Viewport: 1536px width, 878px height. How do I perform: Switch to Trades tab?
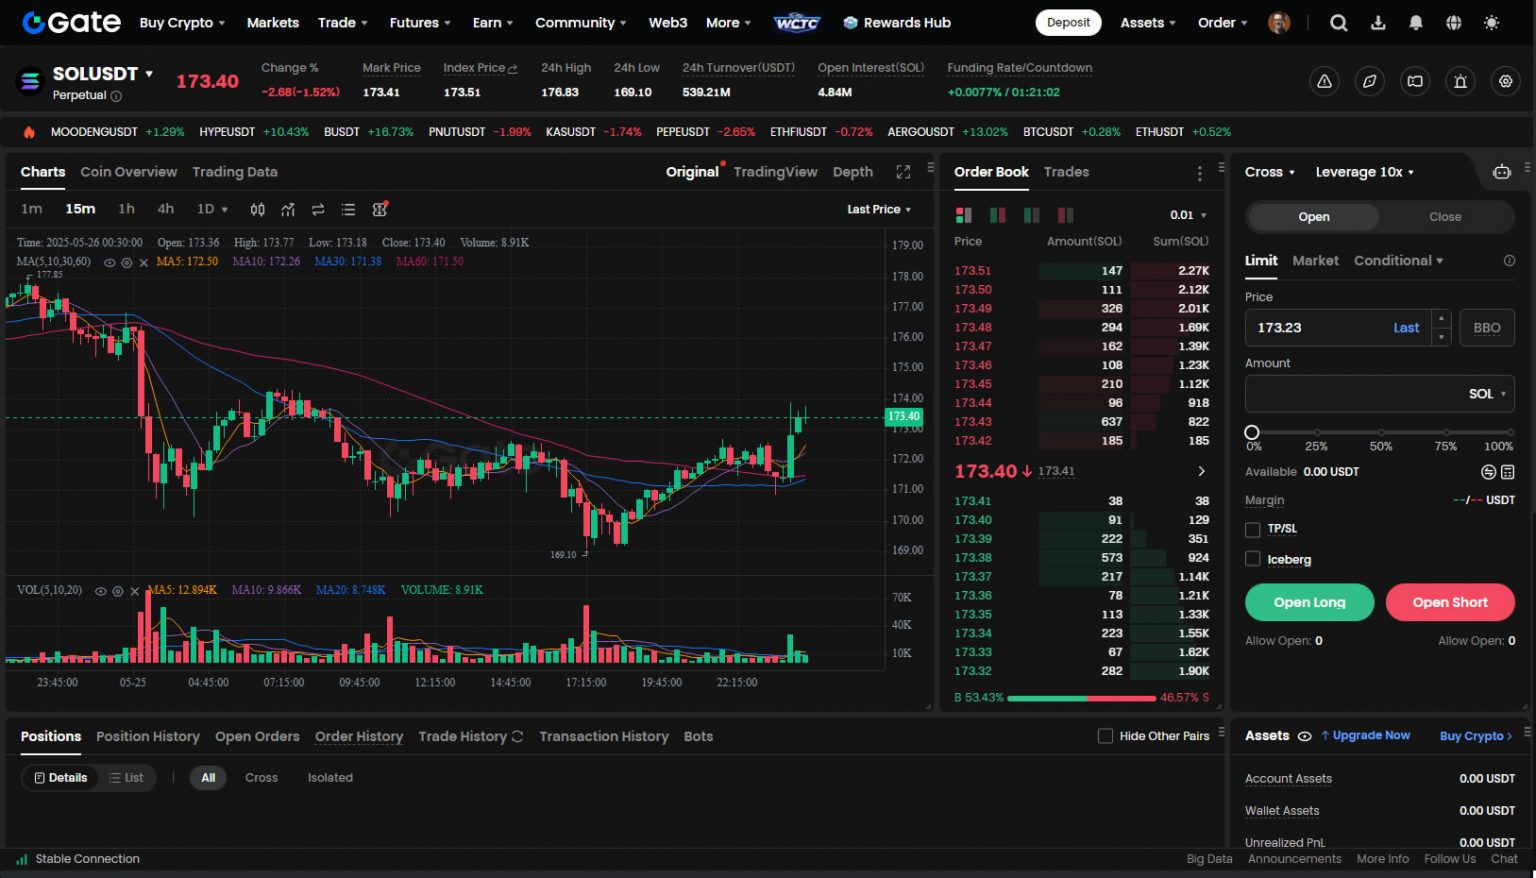(x=1066, y=172)
